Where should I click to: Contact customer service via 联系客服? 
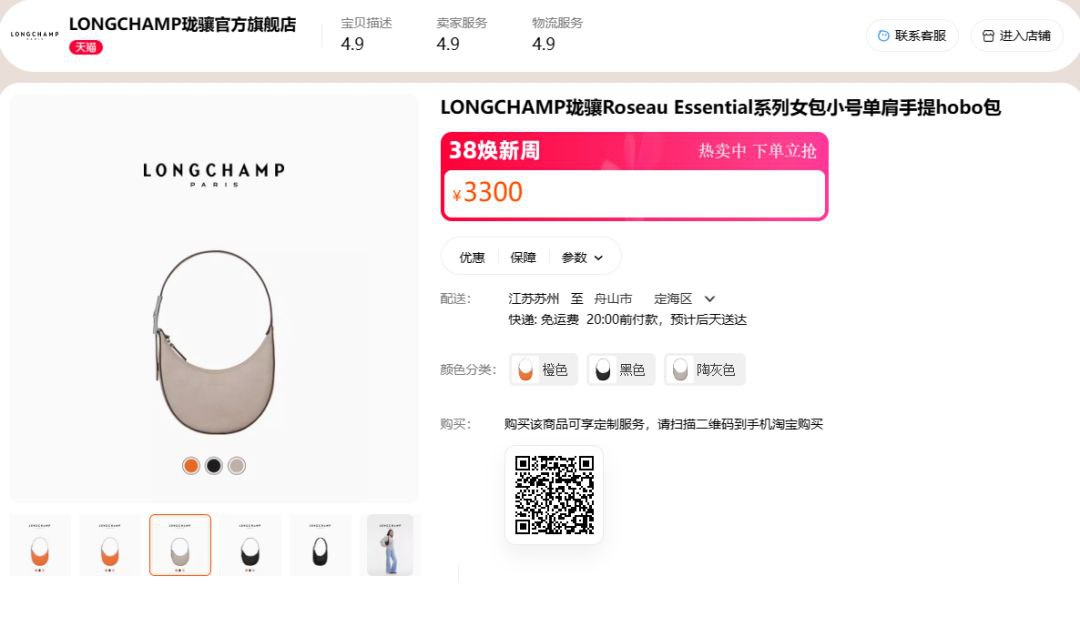pyautogui.click(x=912, y=36)
